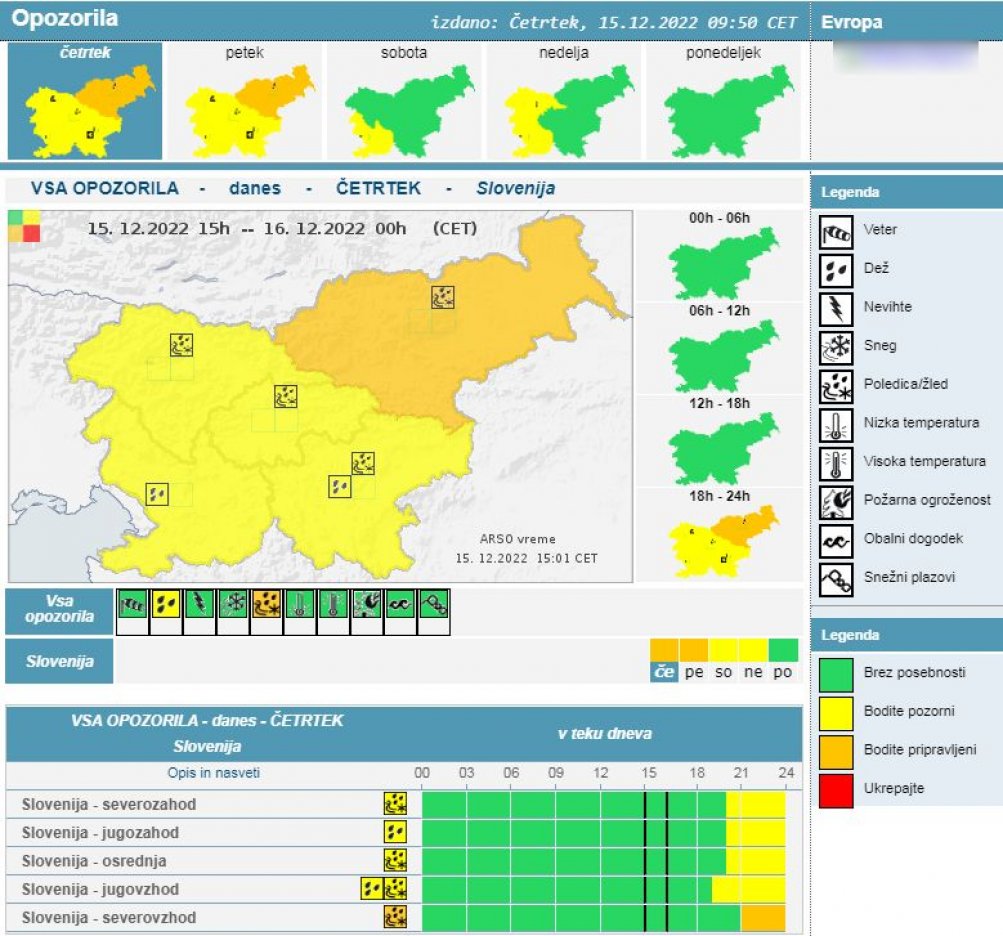Select the snow warning filter icon
This screenshot has width=1003, height=936.
tap(233, 604)
